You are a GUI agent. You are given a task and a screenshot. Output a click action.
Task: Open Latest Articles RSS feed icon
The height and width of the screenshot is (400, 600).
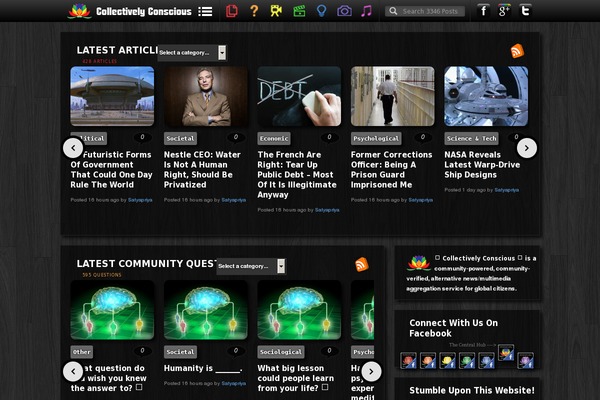click(517, 51)
